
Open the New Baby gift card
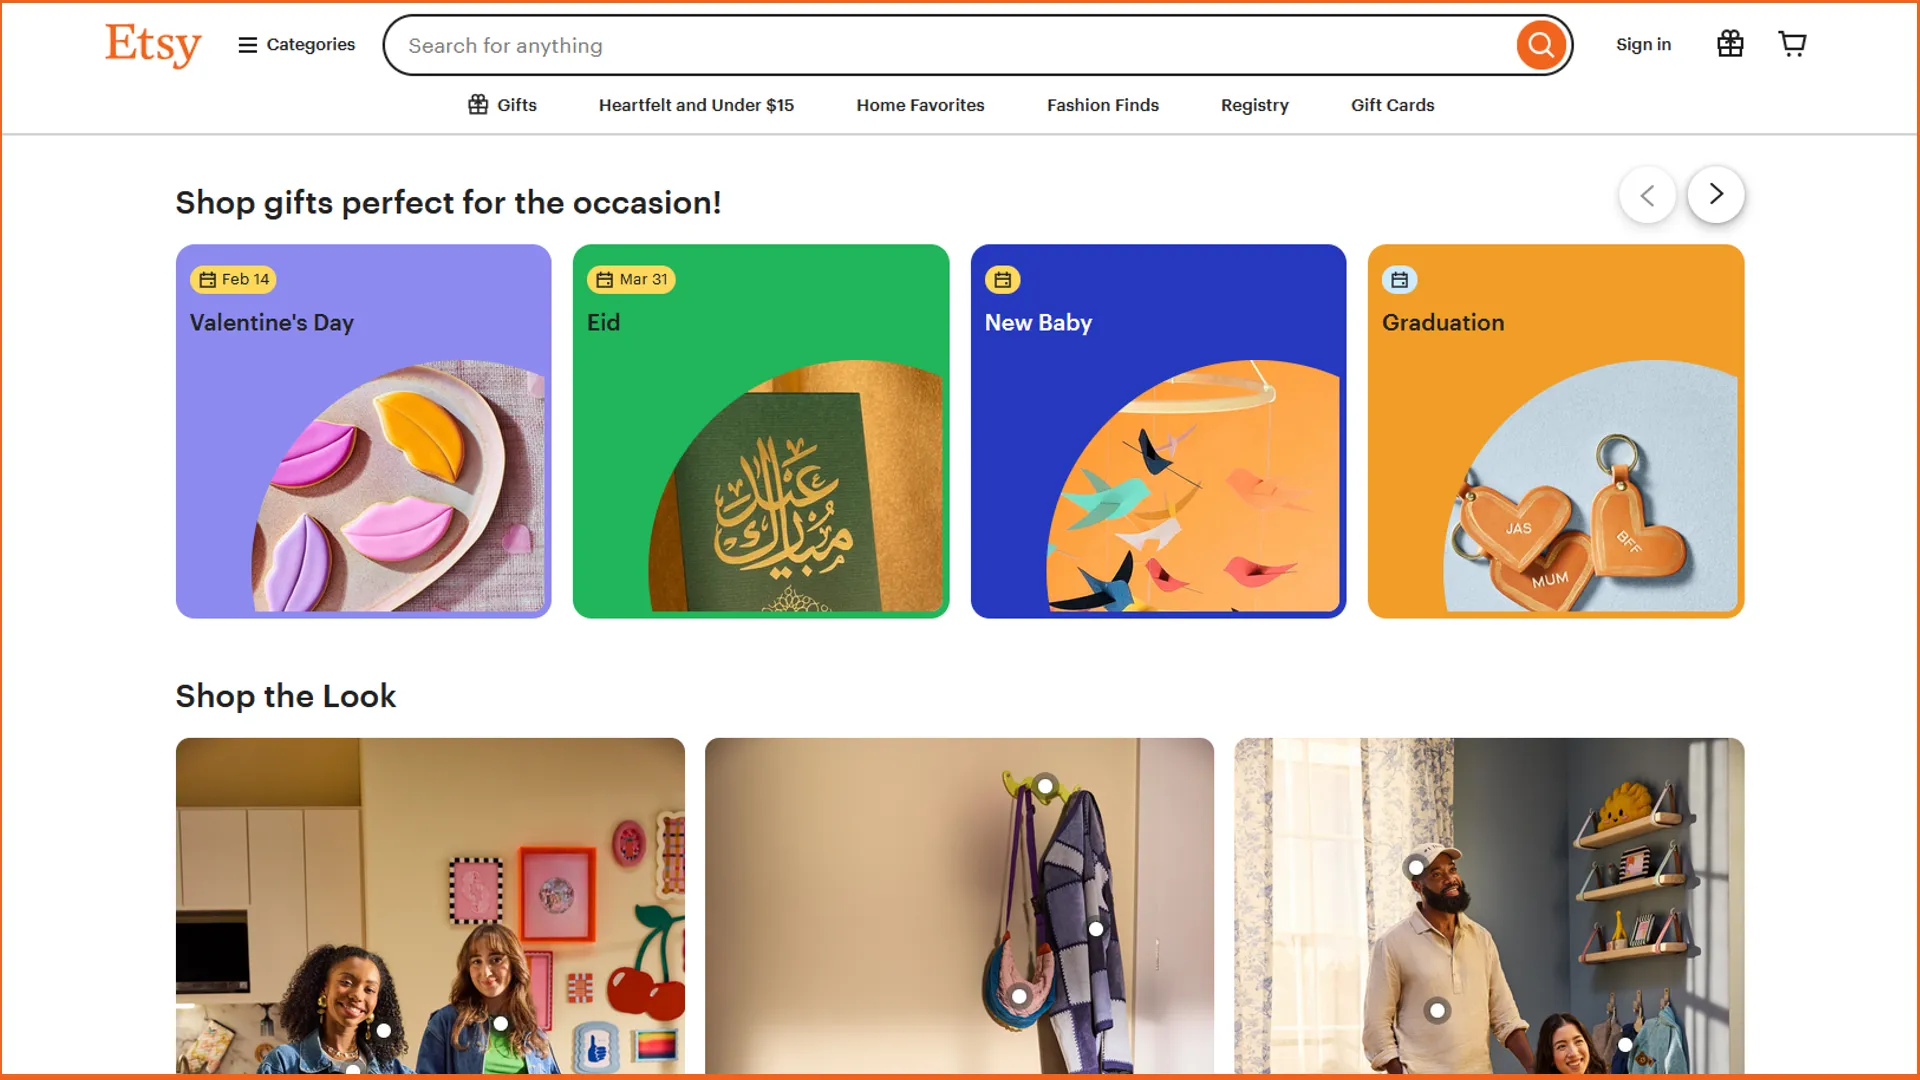tap(1158, 431)
